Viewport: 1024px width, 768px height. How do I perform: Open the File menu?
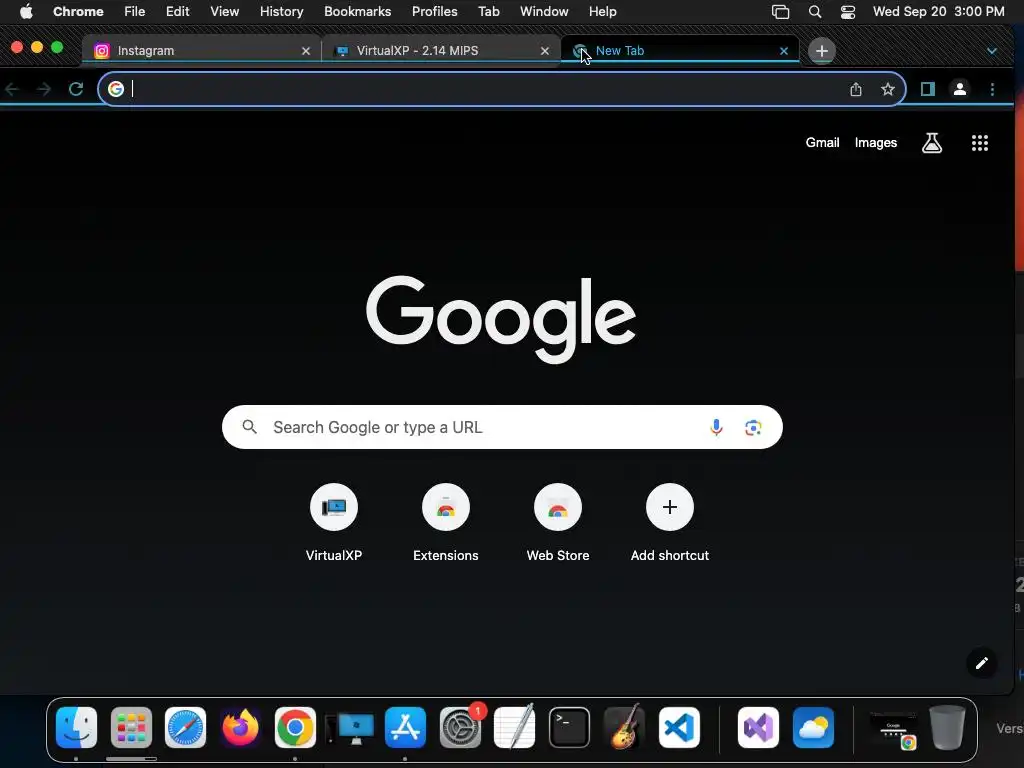click(x=135, y=12)
